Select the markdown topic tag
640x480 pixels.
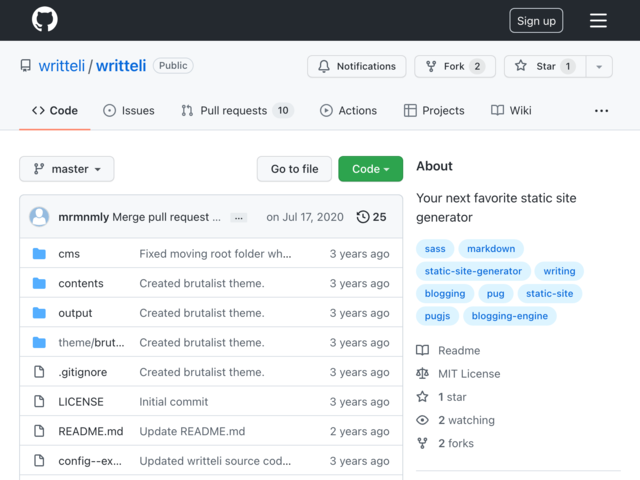click(491, 249)
